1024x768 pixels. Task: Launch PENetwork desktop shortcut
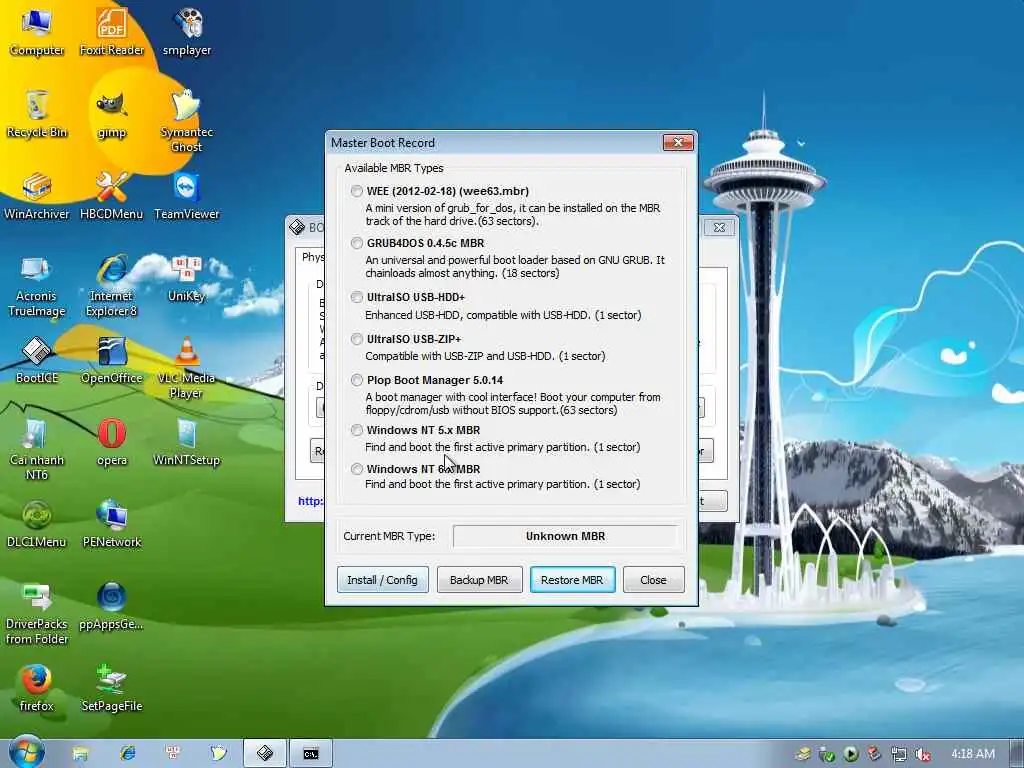(x=112, y=524)
